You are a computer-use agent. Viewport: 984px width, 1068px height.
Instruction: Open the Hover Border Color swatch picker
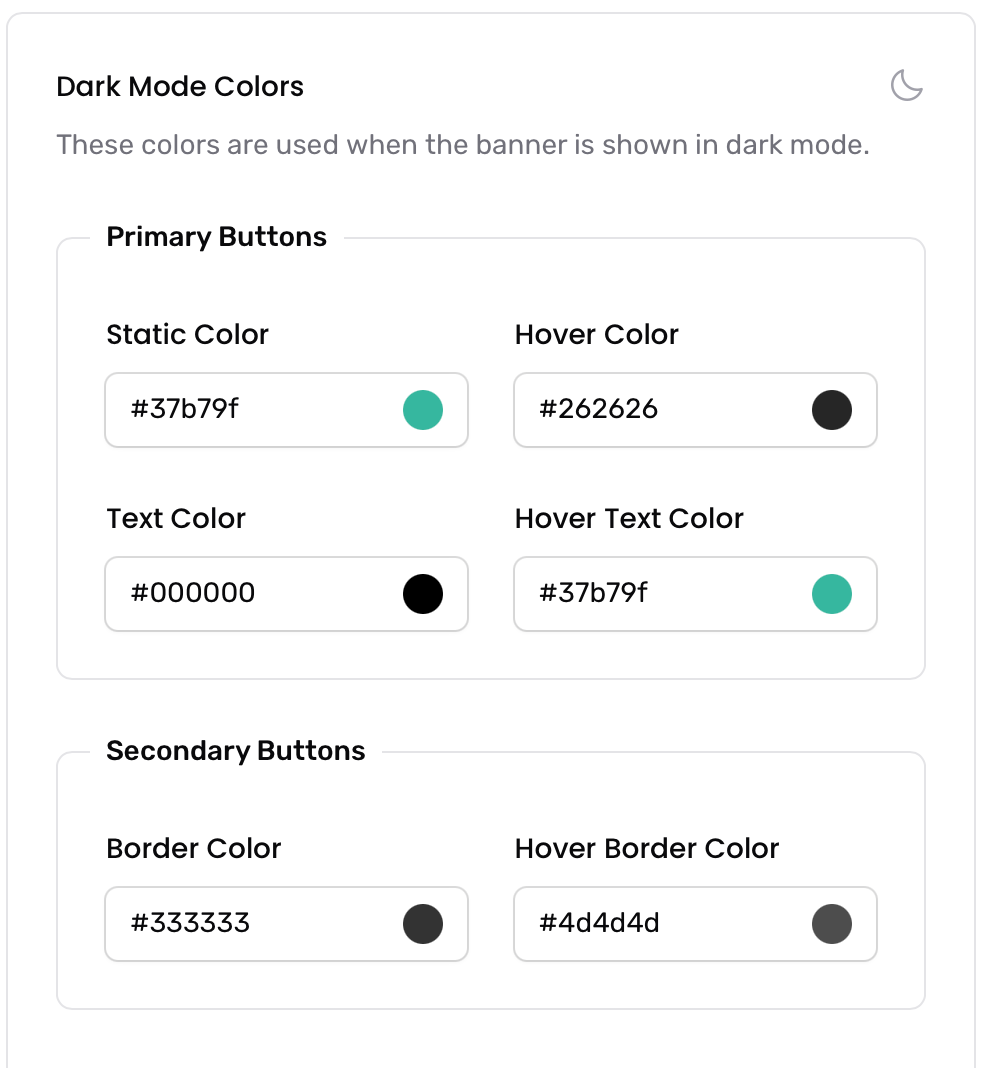point(831,924)
